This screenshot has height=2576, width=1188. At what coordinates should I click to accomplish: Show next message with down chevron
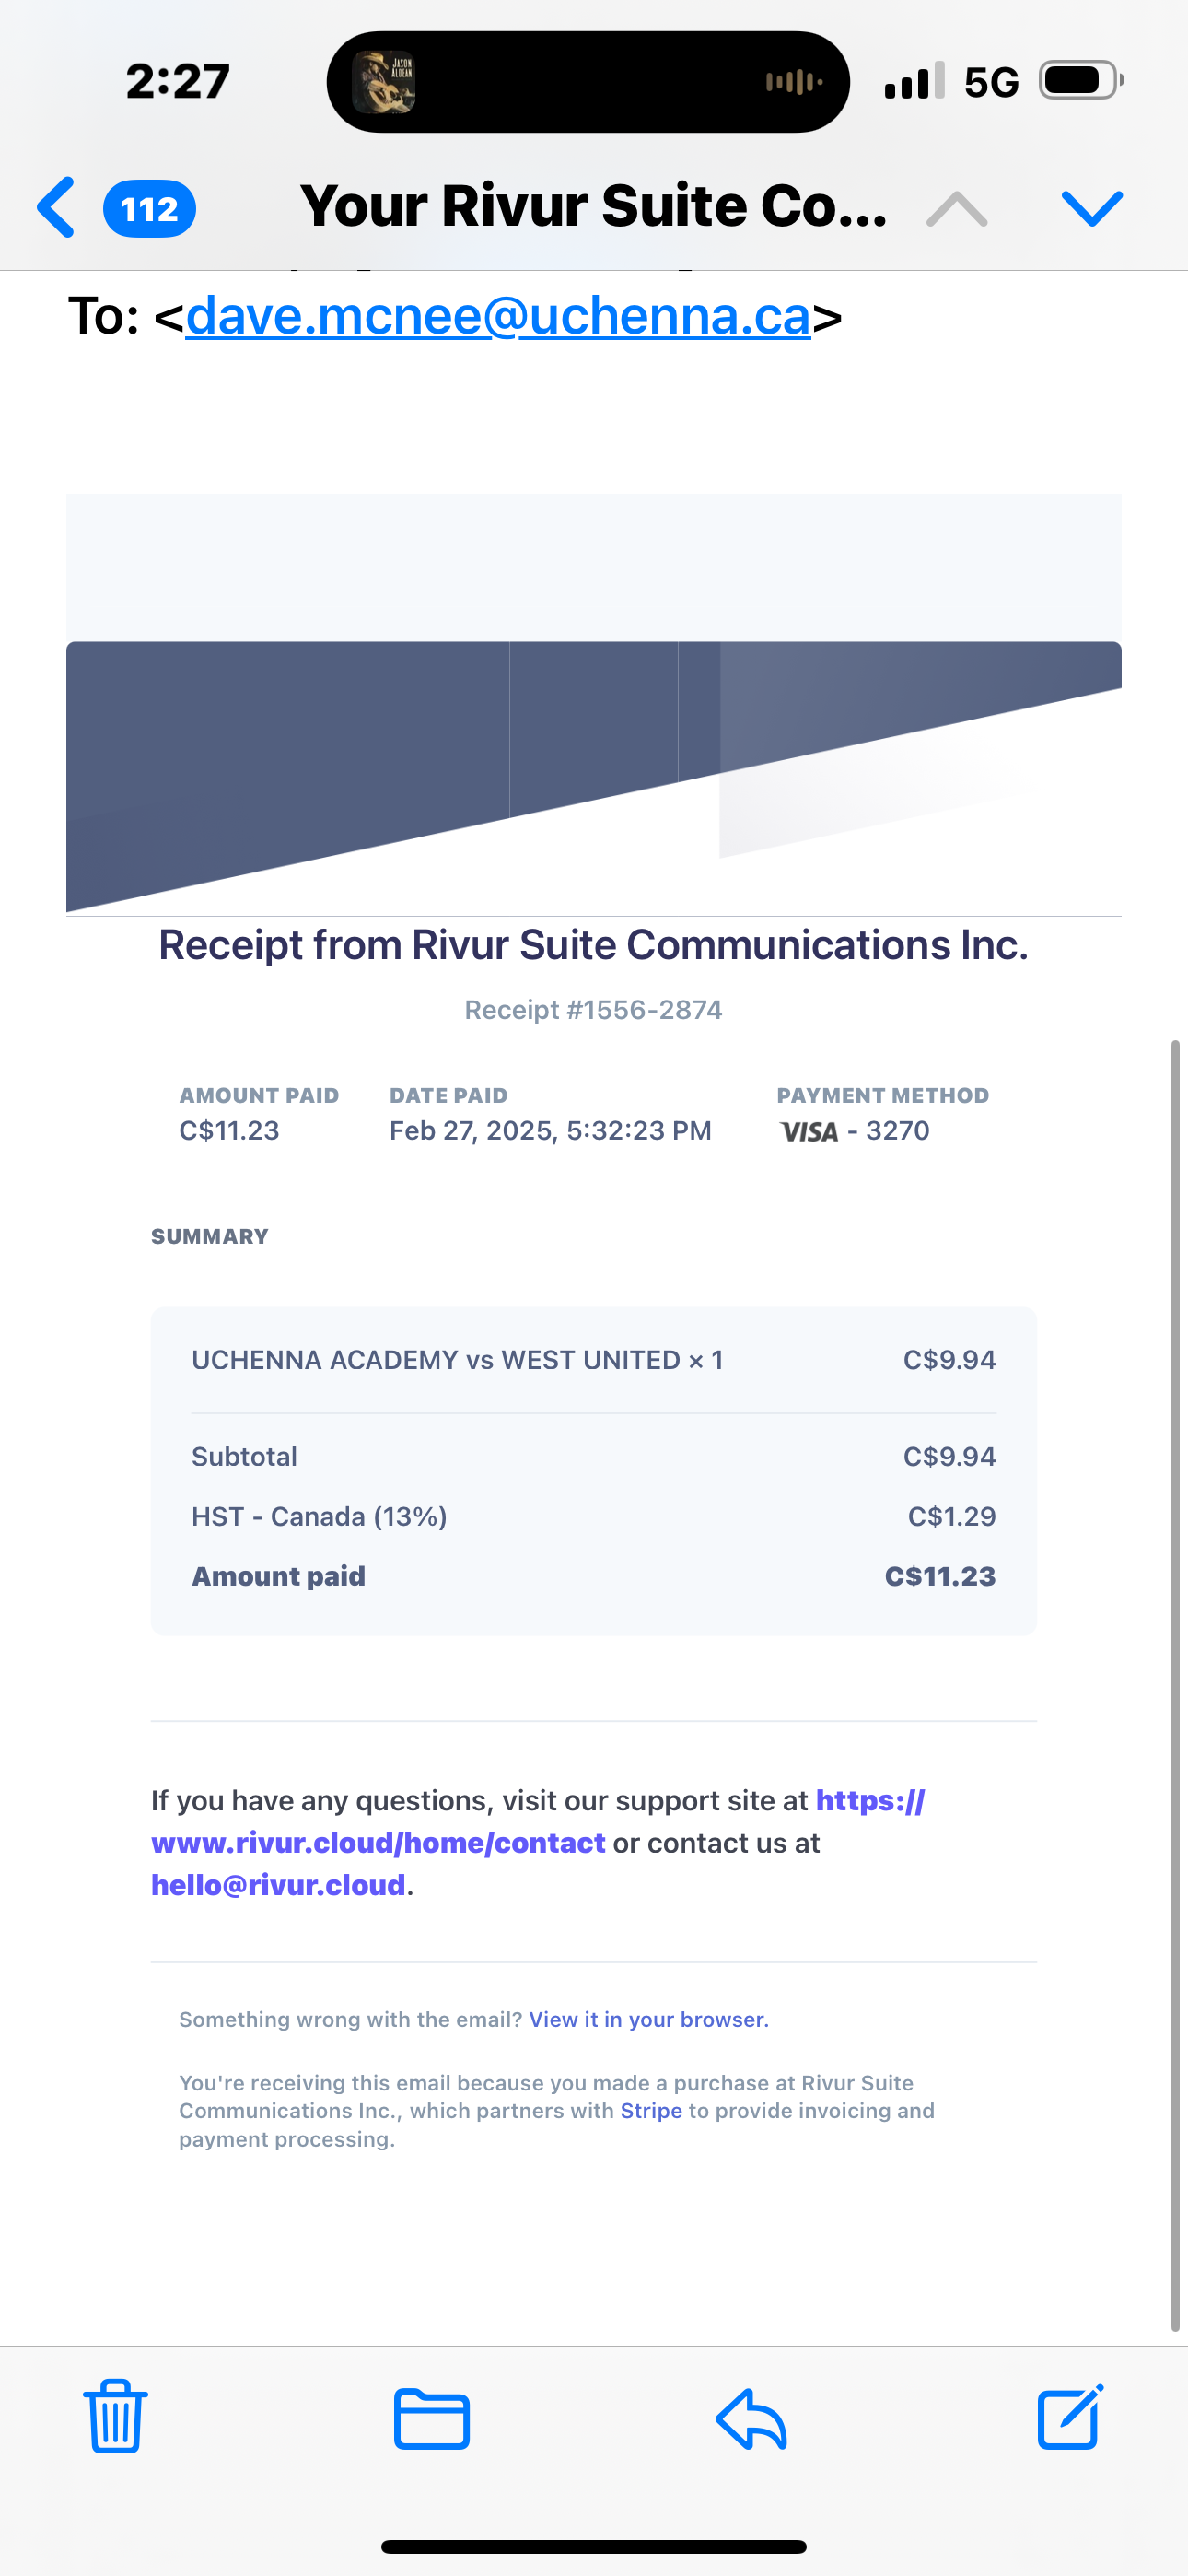1092,209
